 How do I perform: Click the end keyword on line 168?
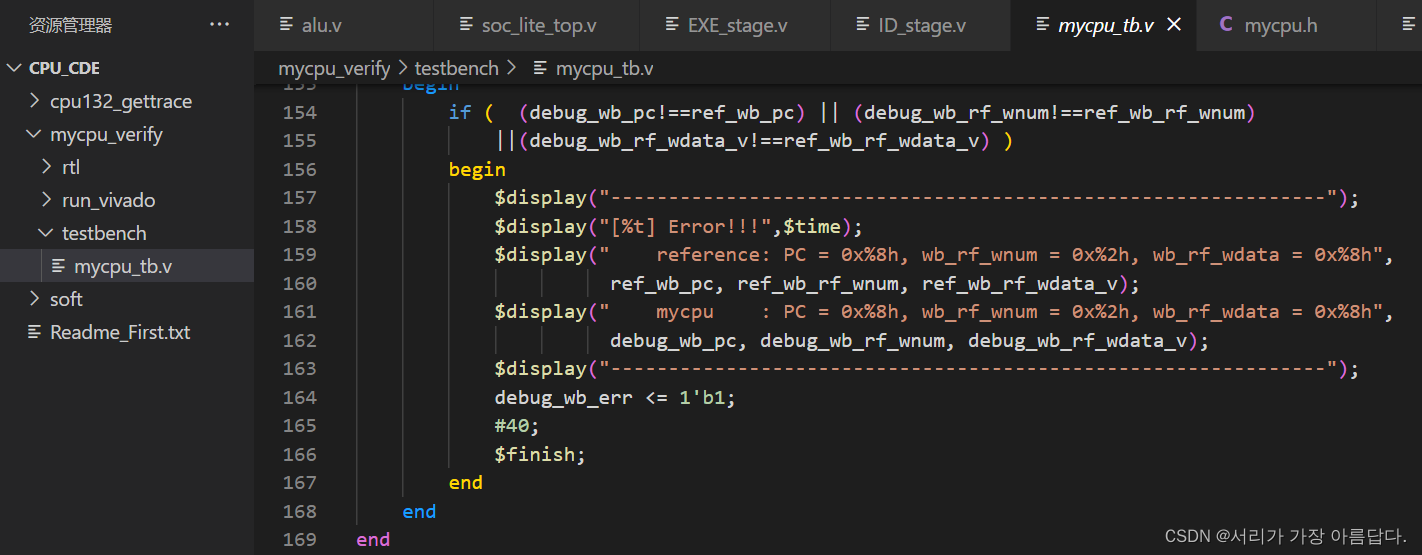point(419,511)
